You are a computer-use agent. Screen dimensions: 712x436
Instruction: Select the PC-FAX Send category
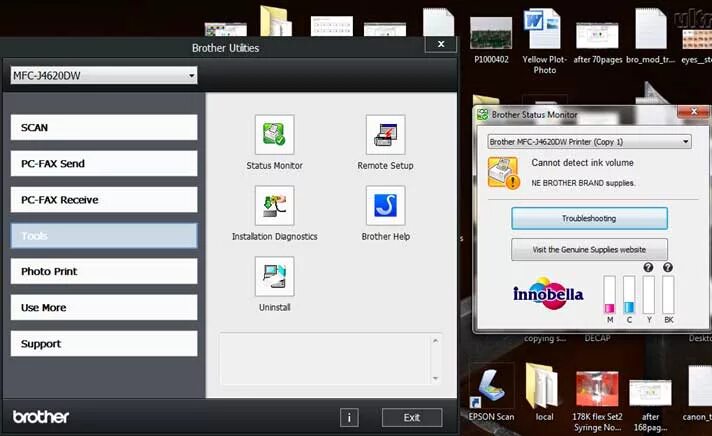(104, 164)
